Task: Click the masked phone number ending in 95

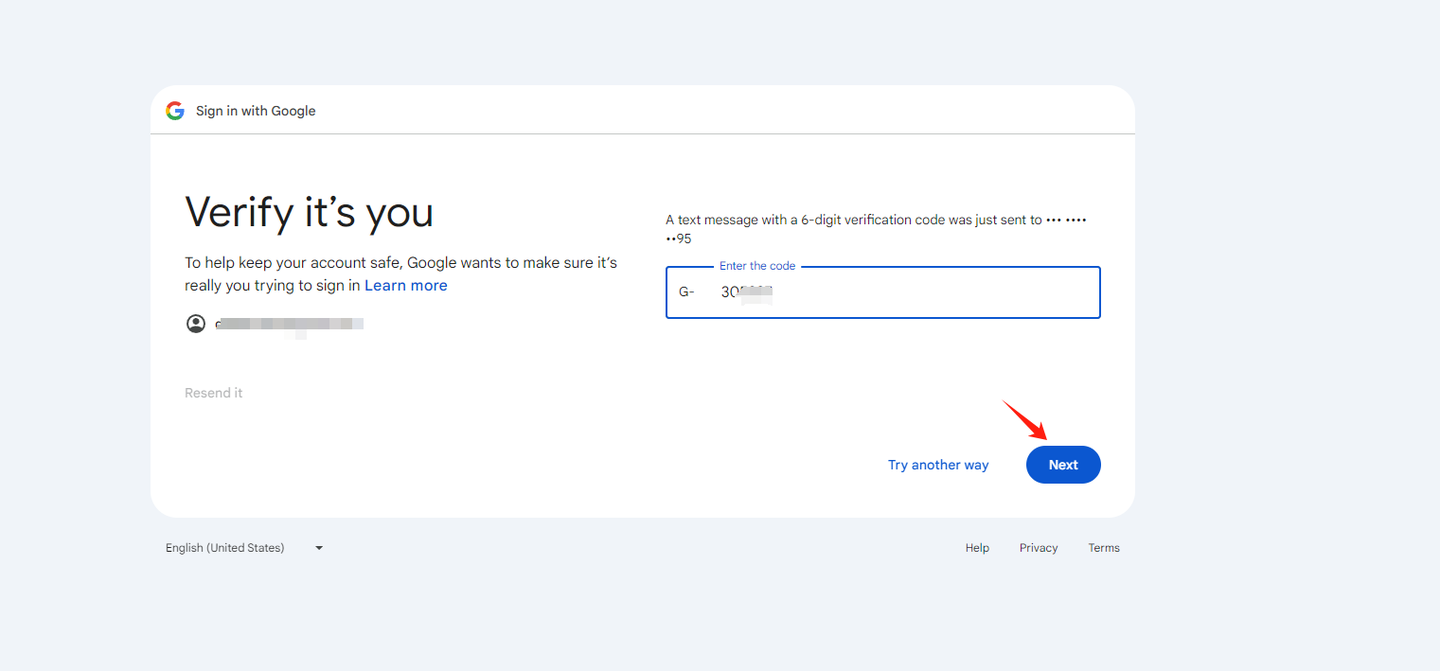Action: (679, 239)
